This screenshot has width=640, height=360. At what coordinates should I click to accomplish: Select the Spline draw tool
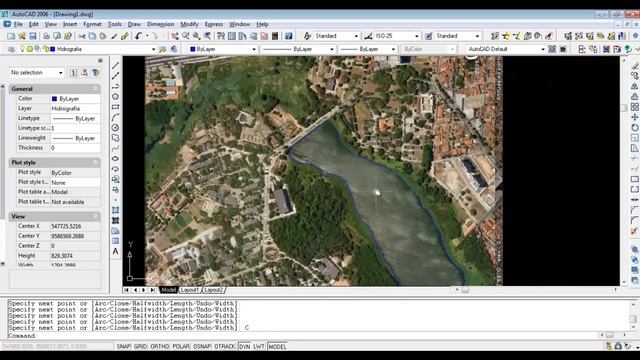[116, 148]
